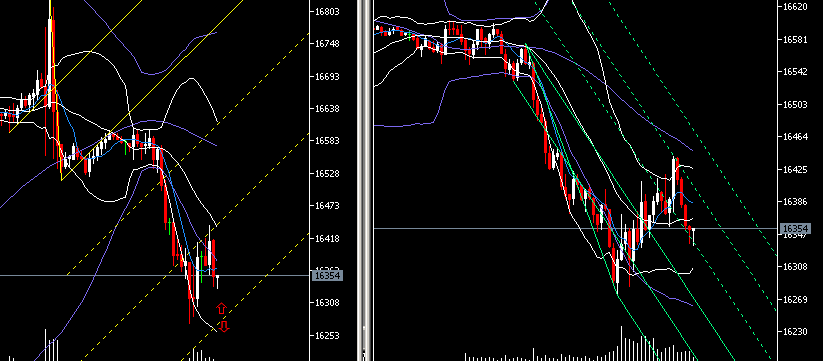Click the 16528 price label on left chart axis

[x=327, y=174]
